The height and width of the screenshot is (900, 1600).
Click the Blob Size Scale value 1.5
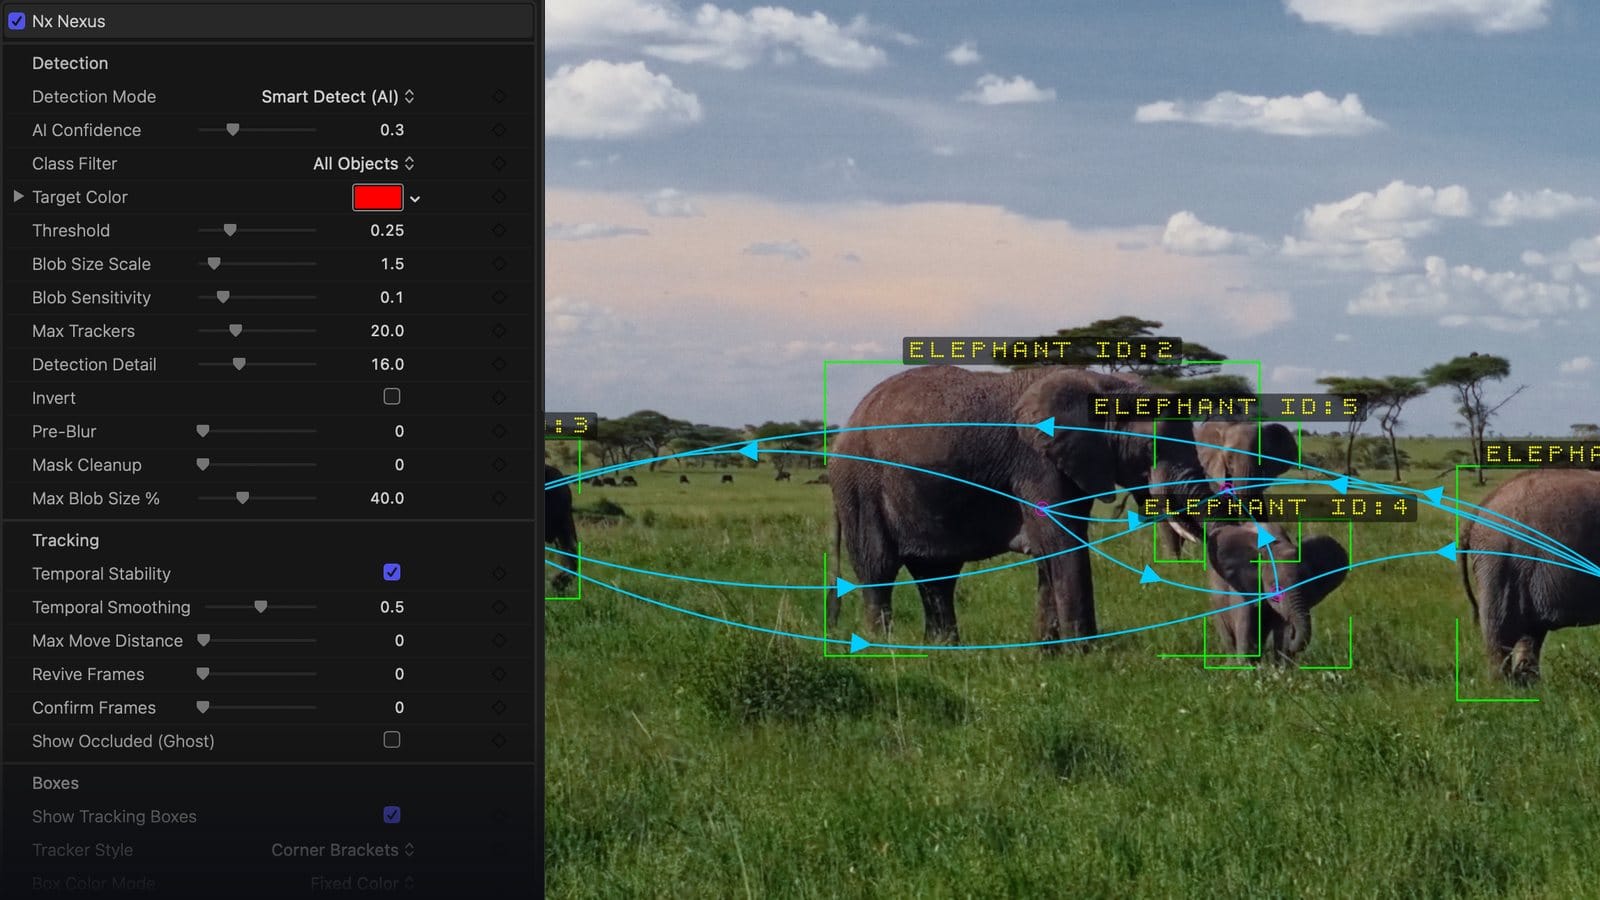tap(392, 264)
